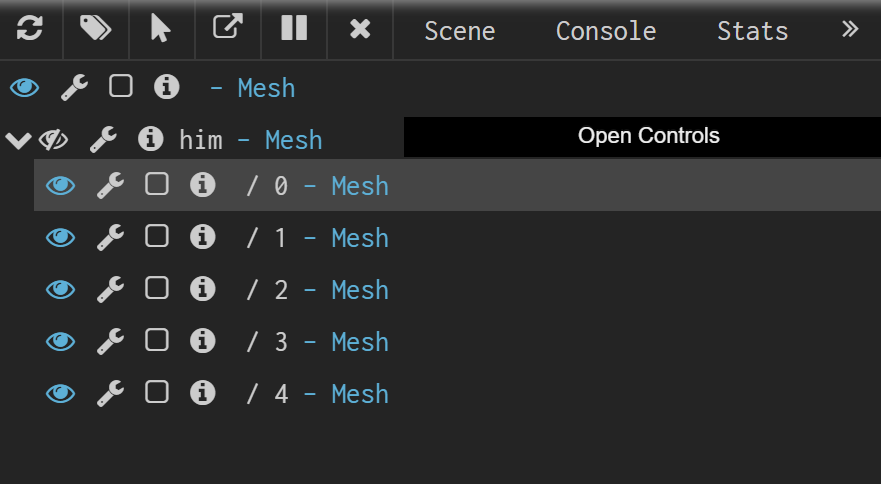
Task: Click the tags icon in the toolbar
Action: tap(96, 28)
